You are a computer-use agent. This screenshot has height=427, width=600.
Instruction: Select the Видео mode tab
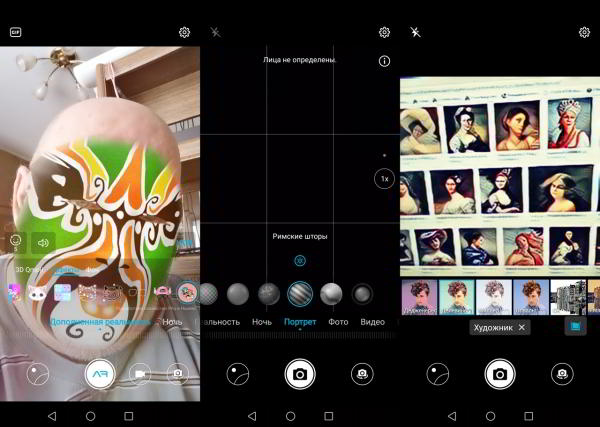coord(372,322)
